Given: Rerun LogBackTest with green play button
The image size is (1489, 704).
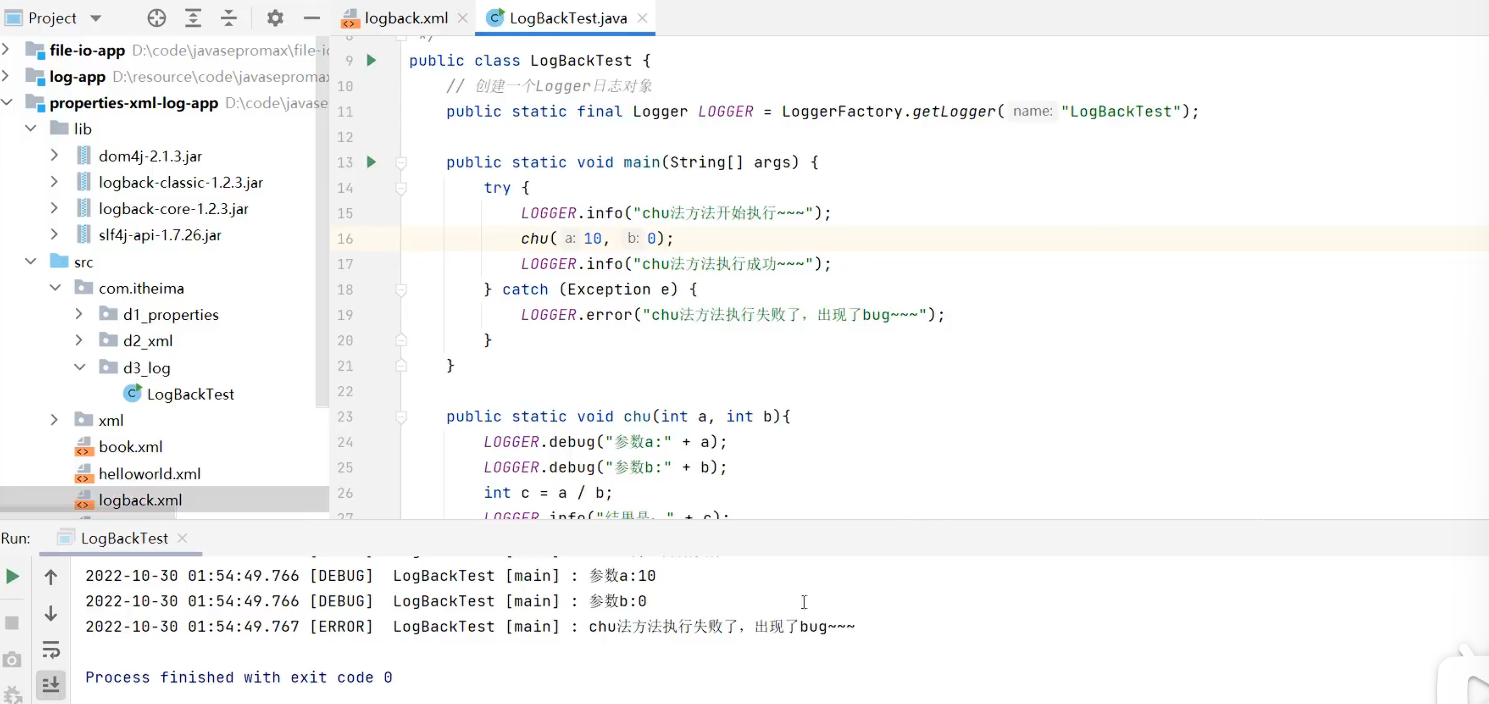Looking at the screenshot, I should (x=12, y=577).
